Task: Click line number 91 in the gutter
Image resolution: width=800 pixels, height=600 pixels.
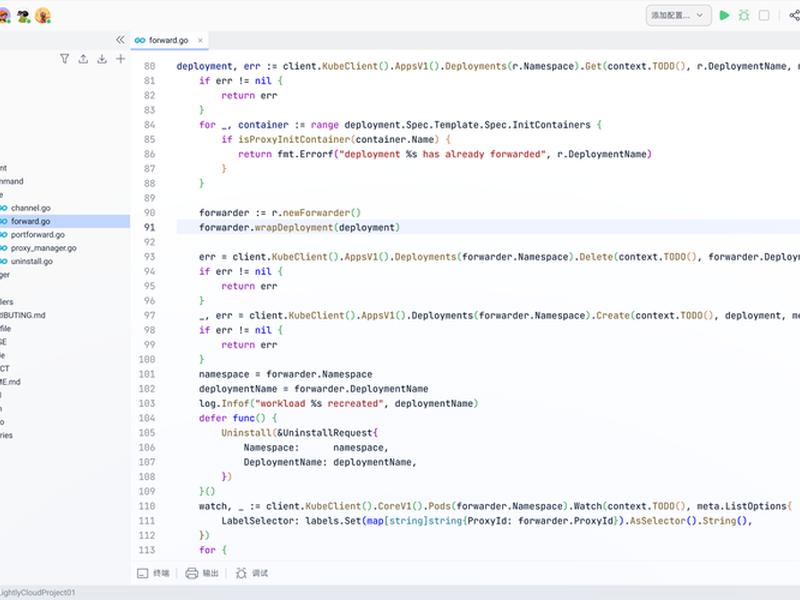Action: 149,227
